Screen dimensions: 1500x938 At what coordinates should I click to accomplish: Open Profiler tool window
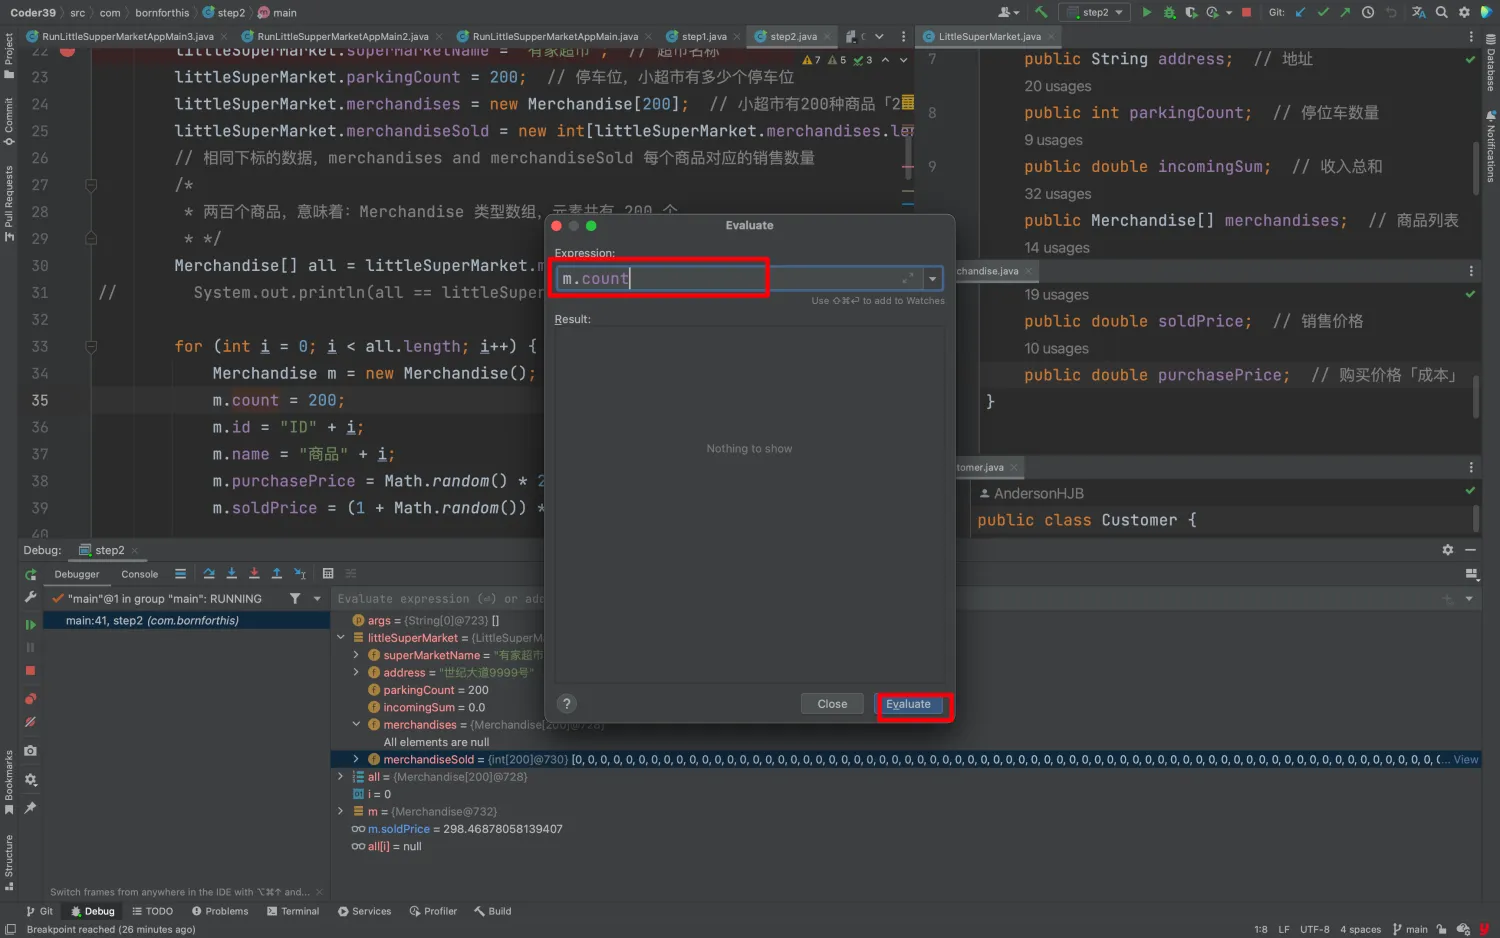coord(433,911)
